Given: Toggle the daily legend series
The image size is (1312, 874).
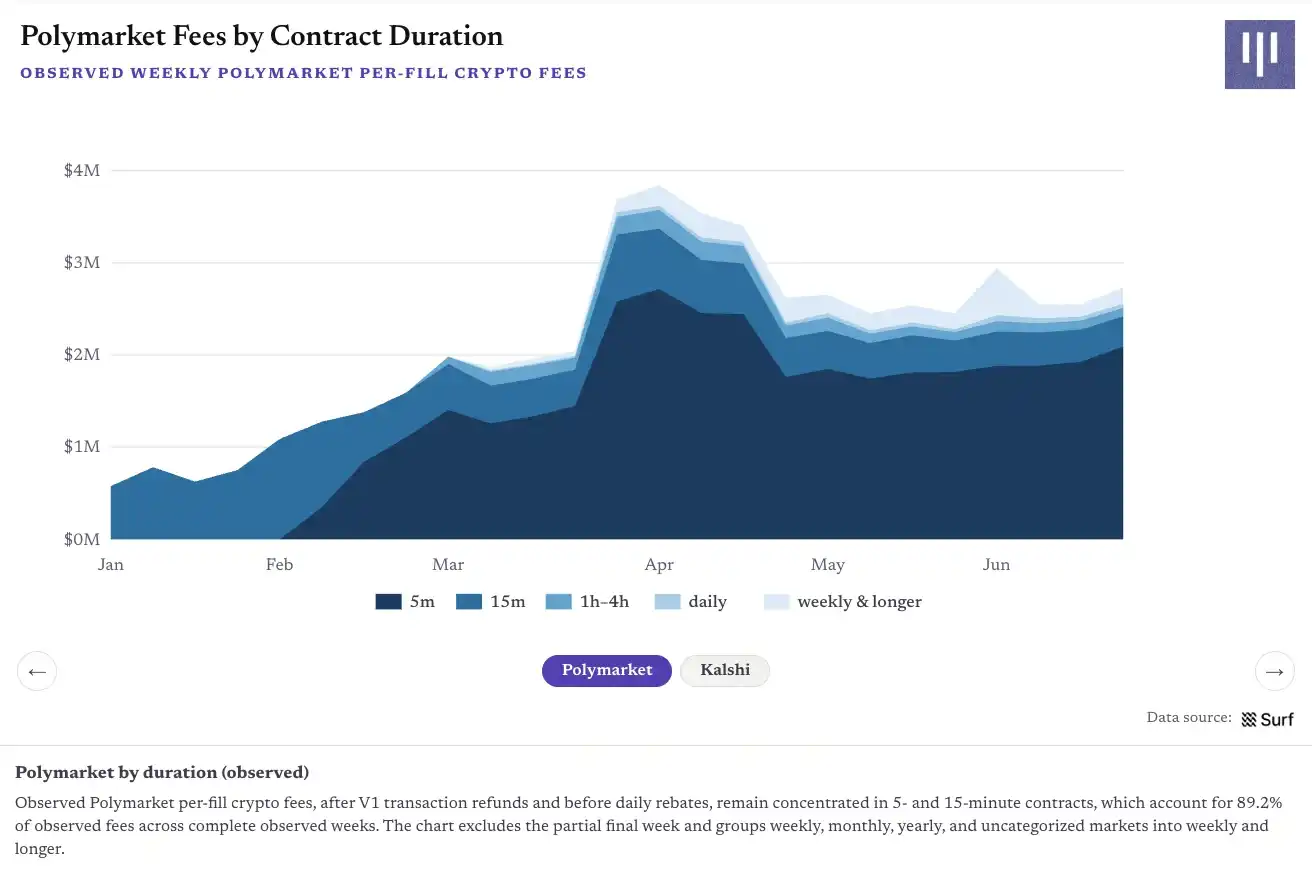Looking at the screenshot, I should pyautogui.click(x=691, y=602).
